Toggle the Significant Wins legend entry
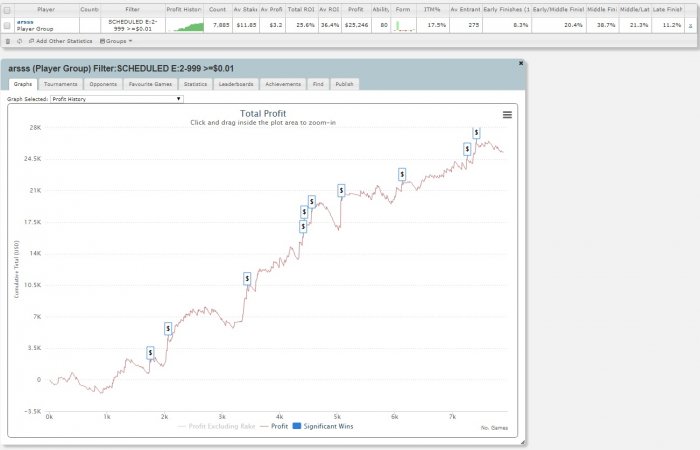Screen dimensions: 700x450 pyautogui.click(x=323, y=426)
